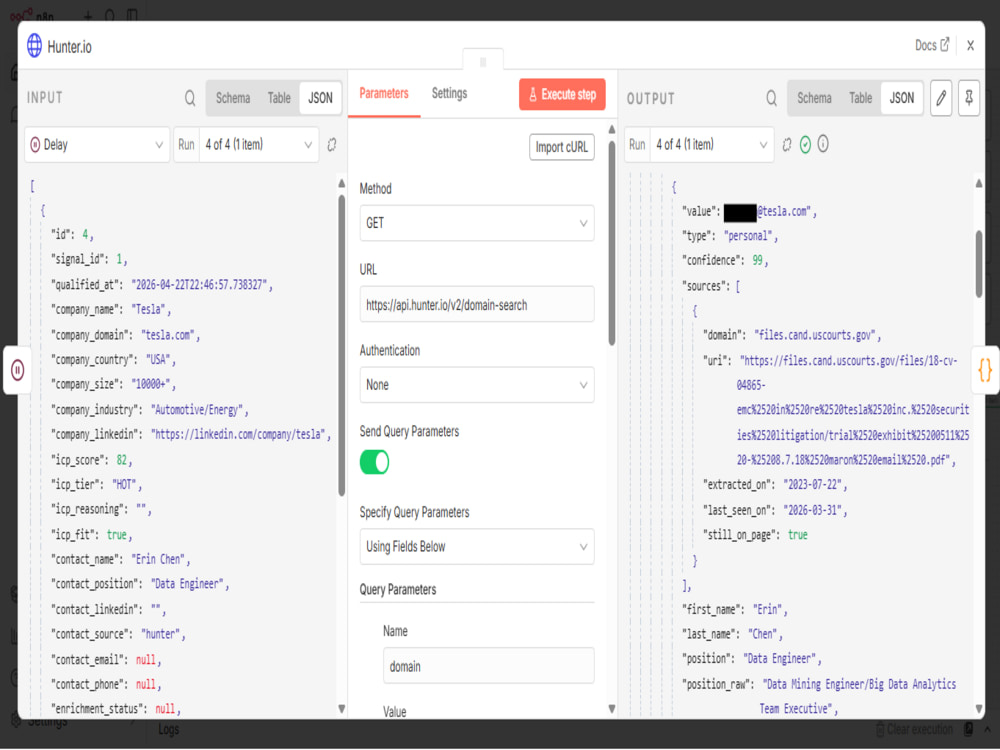This screenshot has width=1000, height=750.
Task: Click the output panel scrollbar
Action: pos(978,263)
